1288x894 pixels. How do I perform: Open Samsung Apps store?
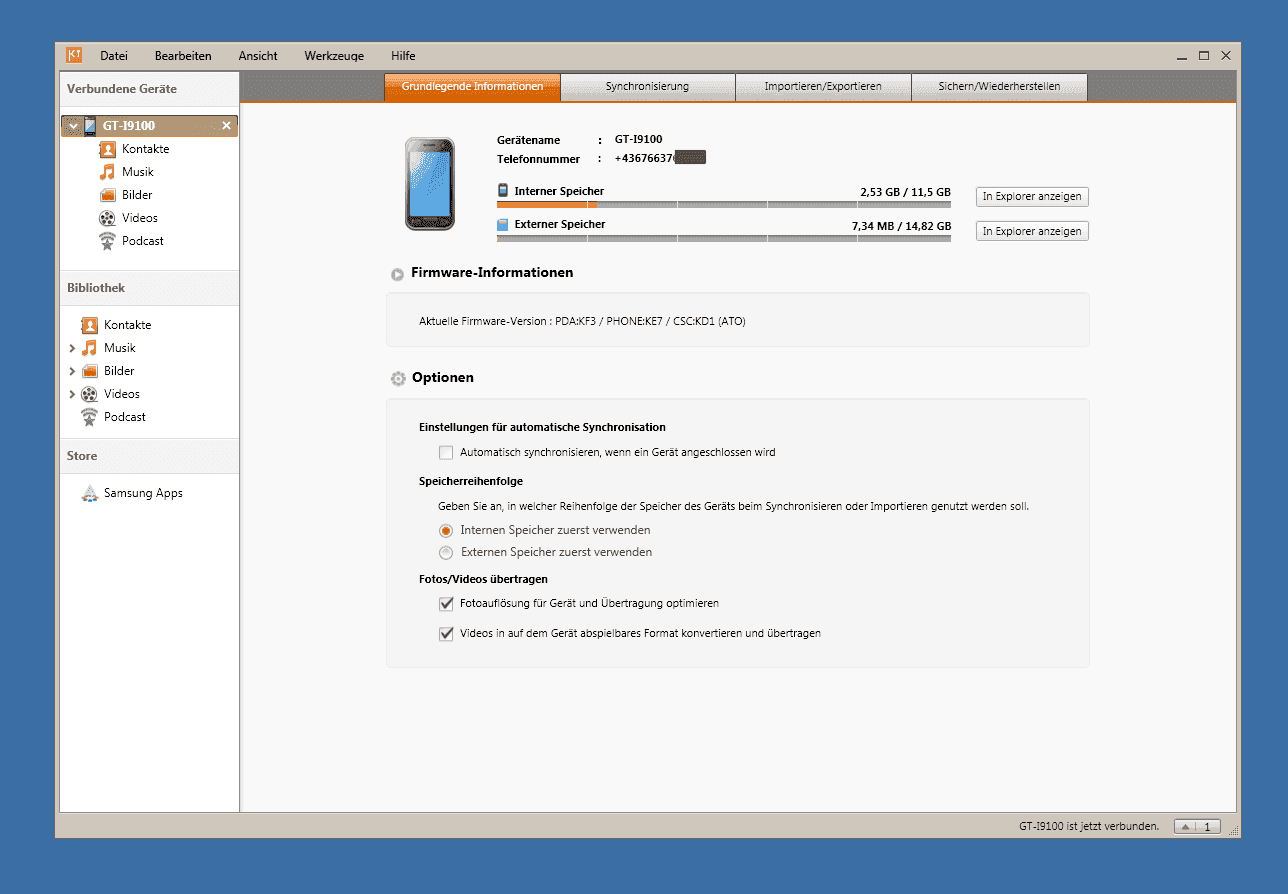[132, 493]
